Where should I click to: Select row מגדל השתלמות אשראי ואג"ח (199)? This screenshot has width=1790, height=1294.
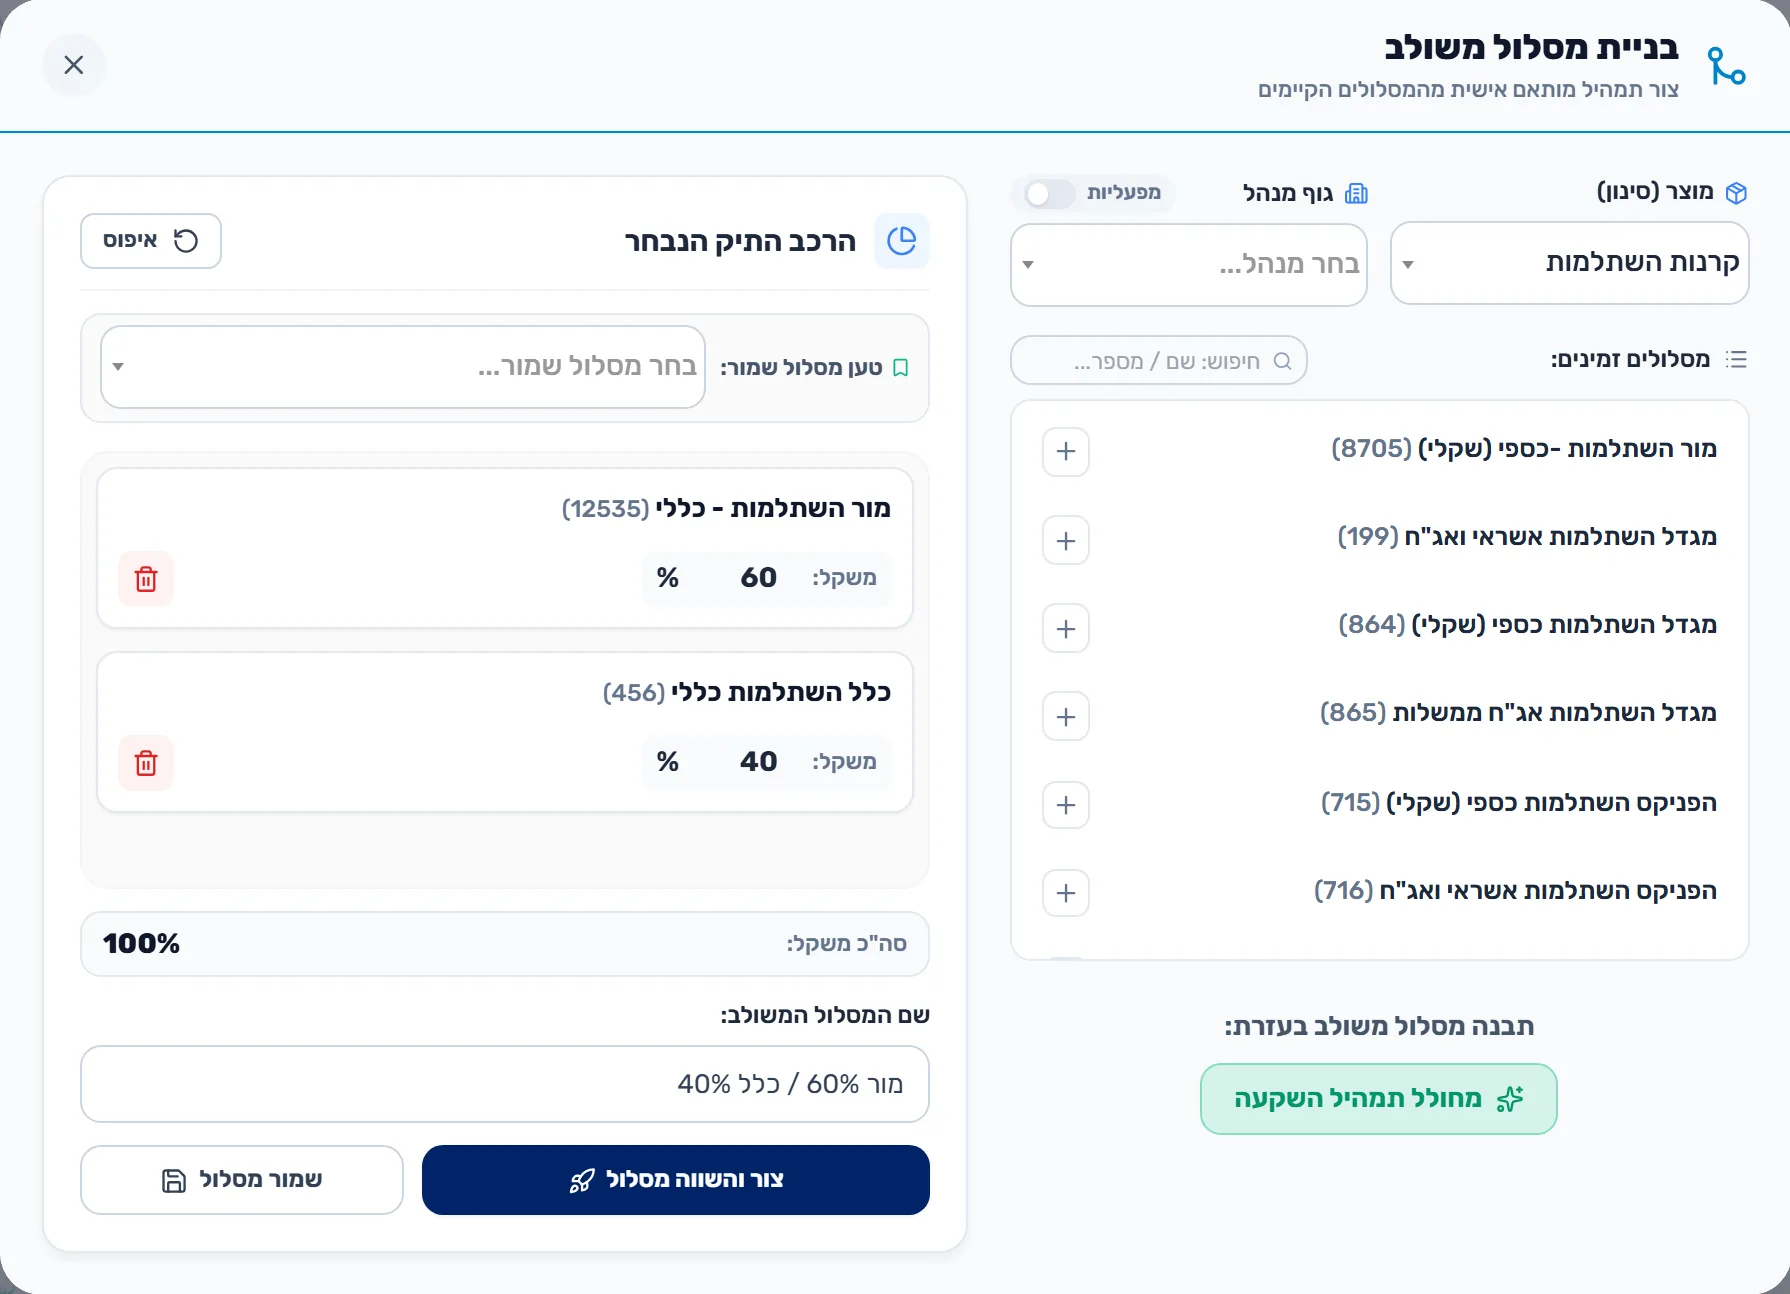[x=1380, y=539]
